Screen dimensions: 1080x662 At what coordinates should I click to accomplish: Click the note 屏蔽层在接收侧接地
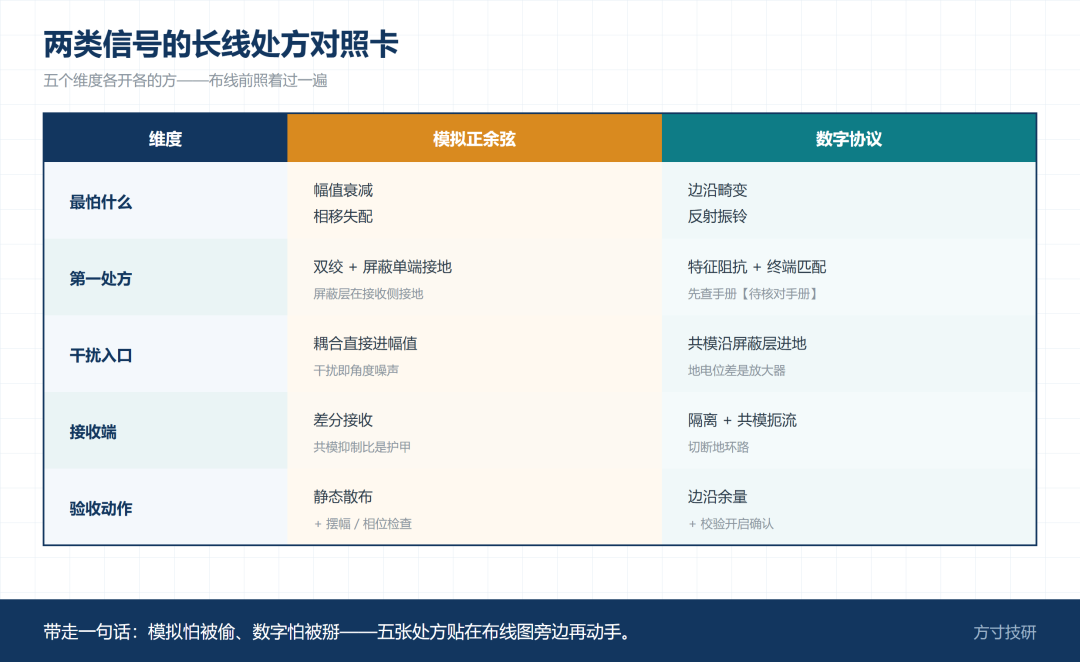[368, 293]
